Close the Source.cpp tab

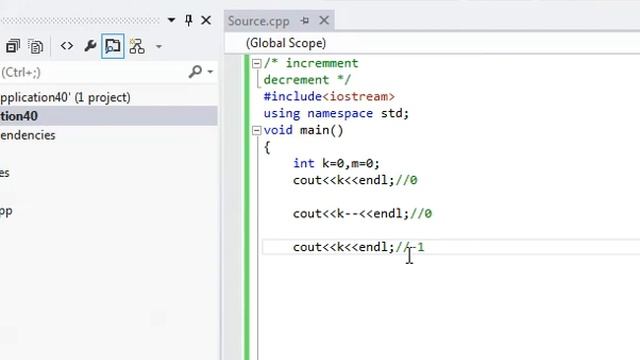click(x=324, y=20)
